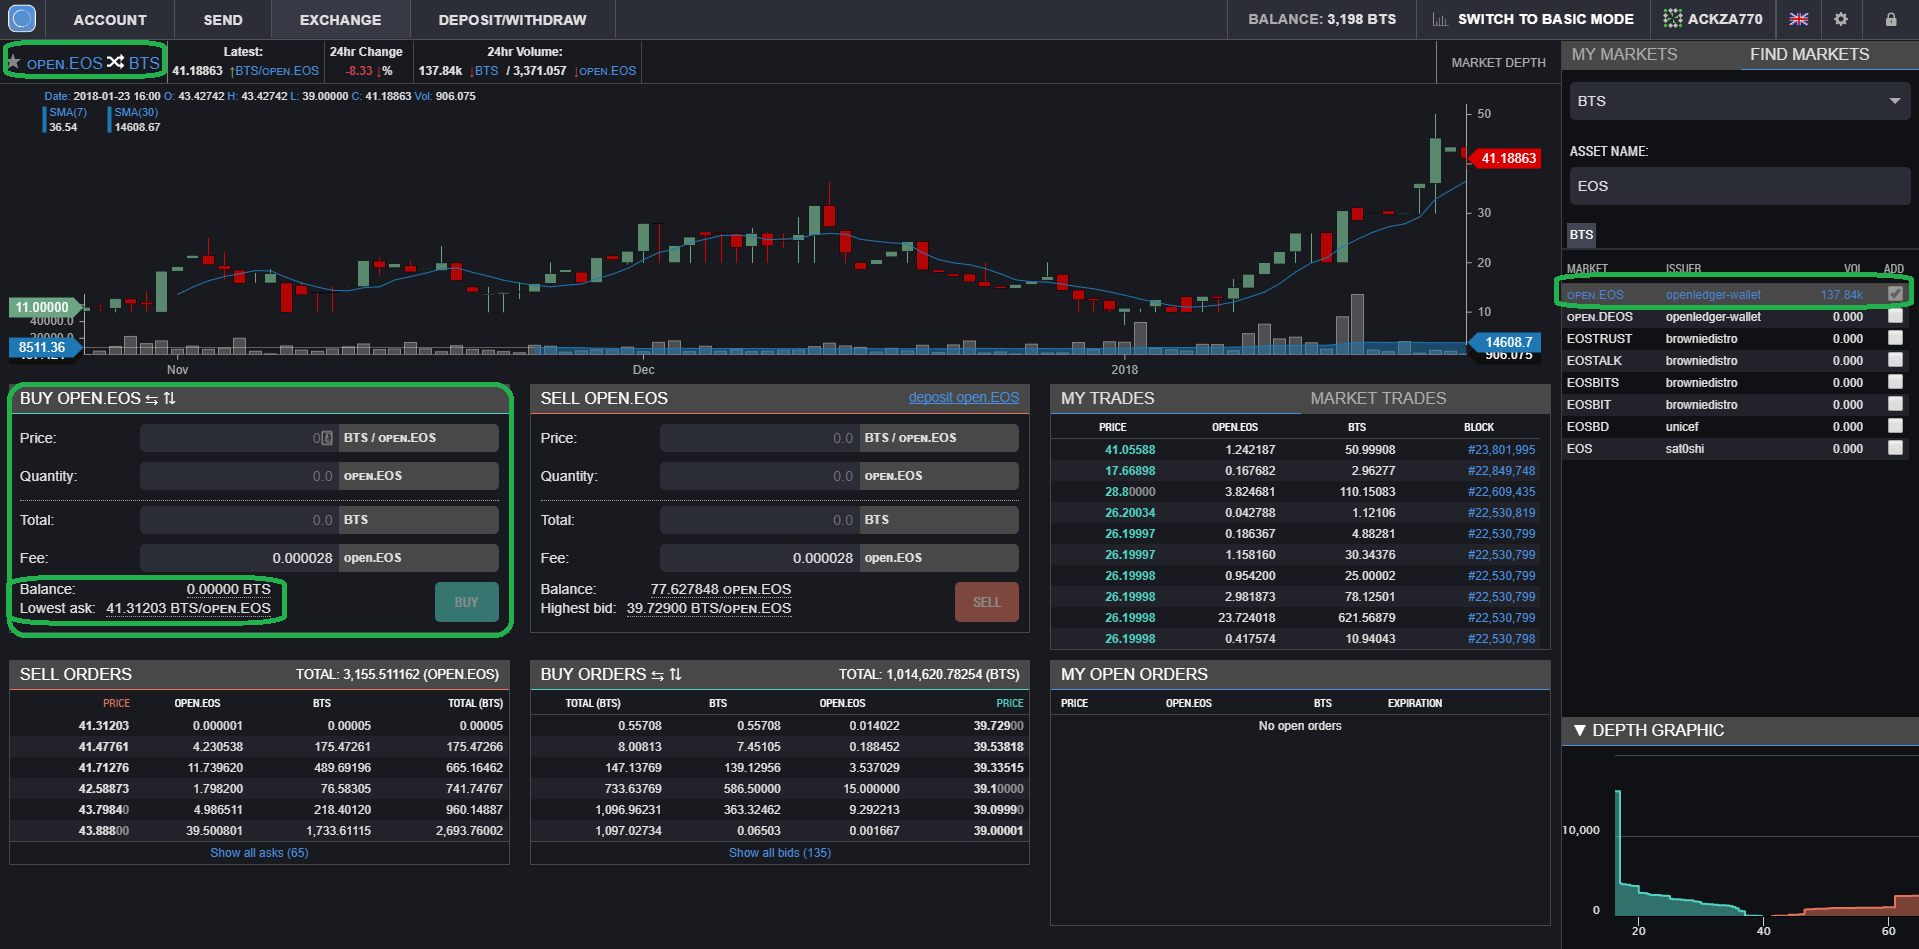
Task: Open the openledger-wallet issuer for OPEN.EOS
Action: point(1713,295)
